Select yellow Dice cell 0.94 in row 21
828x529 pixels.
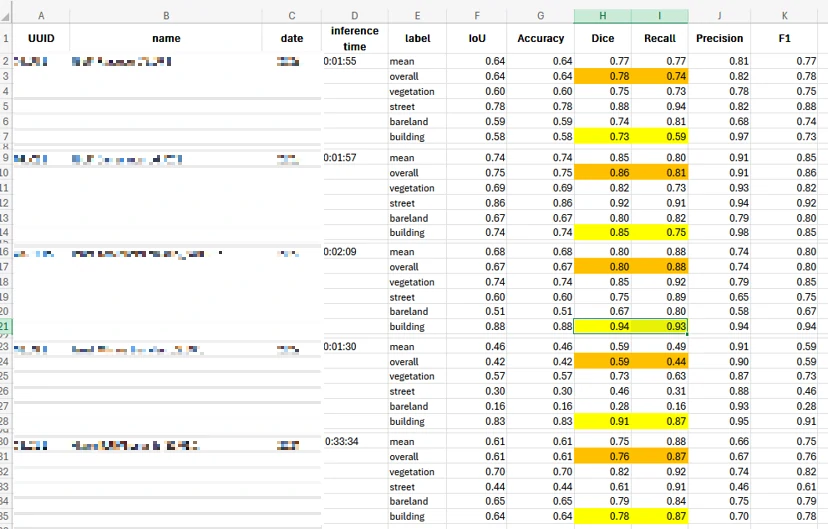pos(603,326)
